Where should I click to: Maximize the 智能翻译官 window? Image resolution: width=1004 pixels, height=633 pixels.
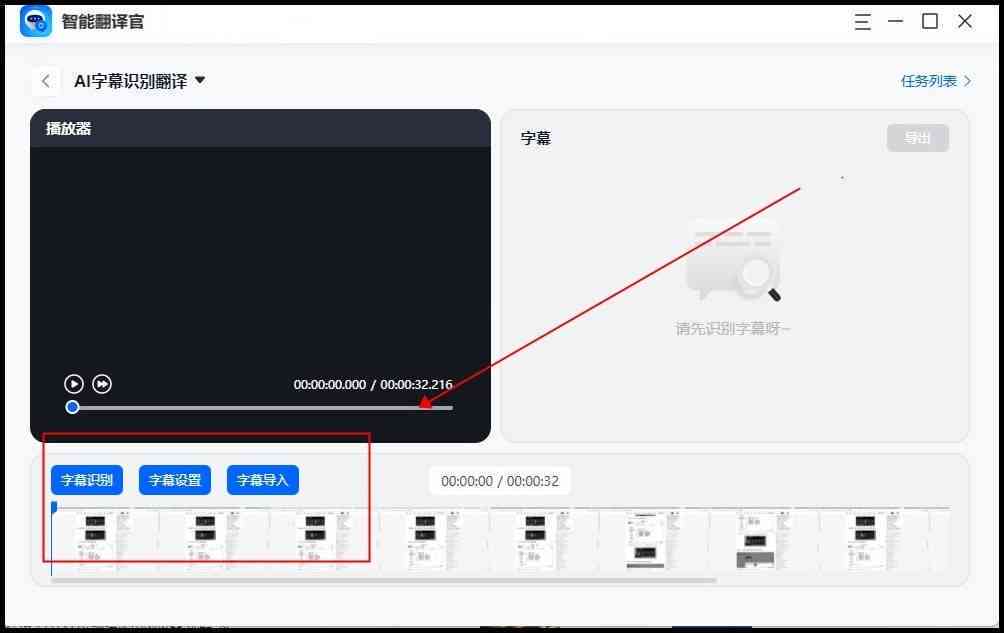(x=930, y=22)
